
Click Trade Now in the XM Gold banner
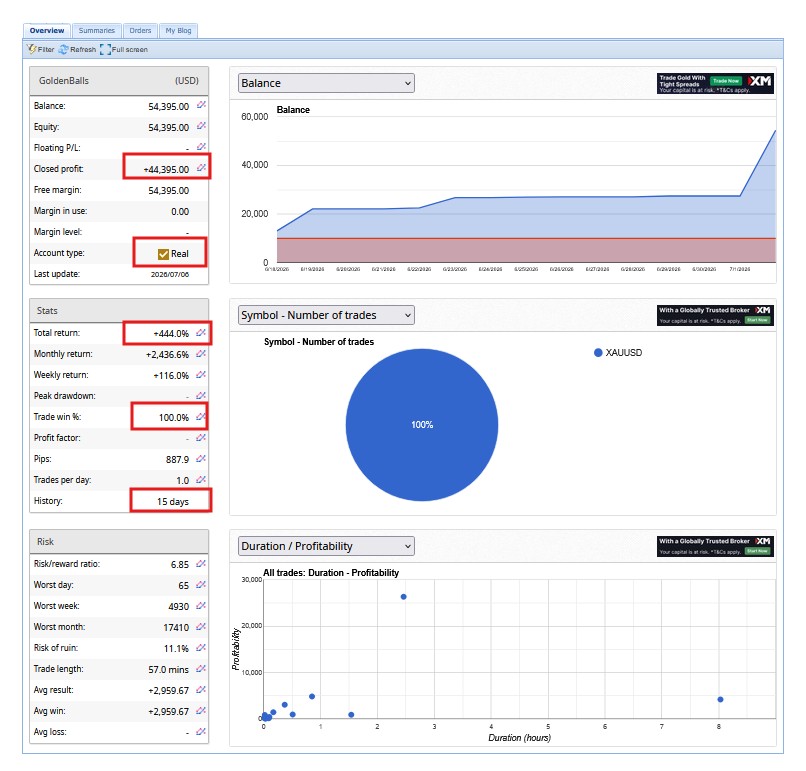[726, 81]
